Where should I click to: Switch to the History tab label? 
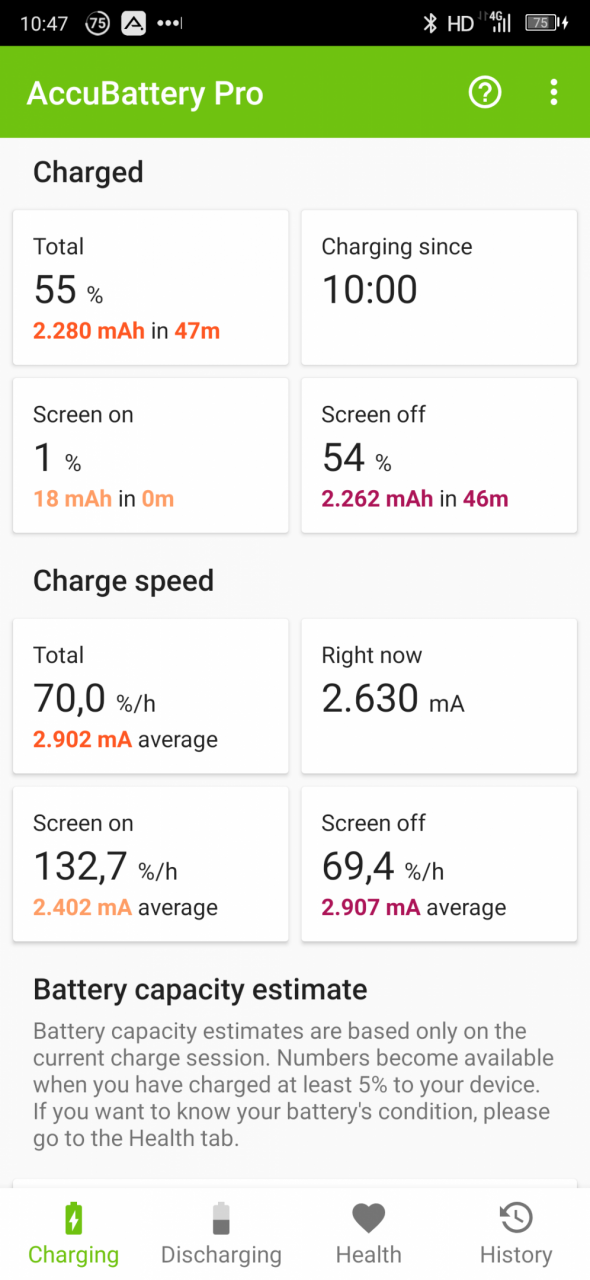tap(516, 1254)
